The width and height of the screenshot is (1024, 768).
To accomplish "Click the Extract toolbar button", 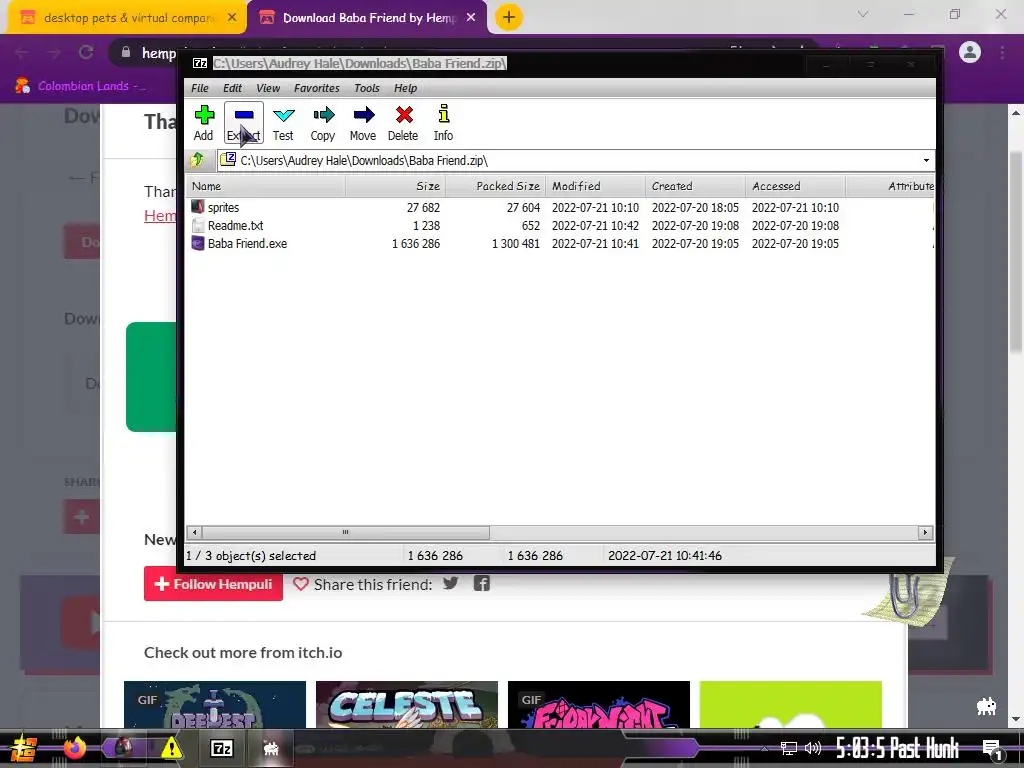I will (x=244, y=123).
